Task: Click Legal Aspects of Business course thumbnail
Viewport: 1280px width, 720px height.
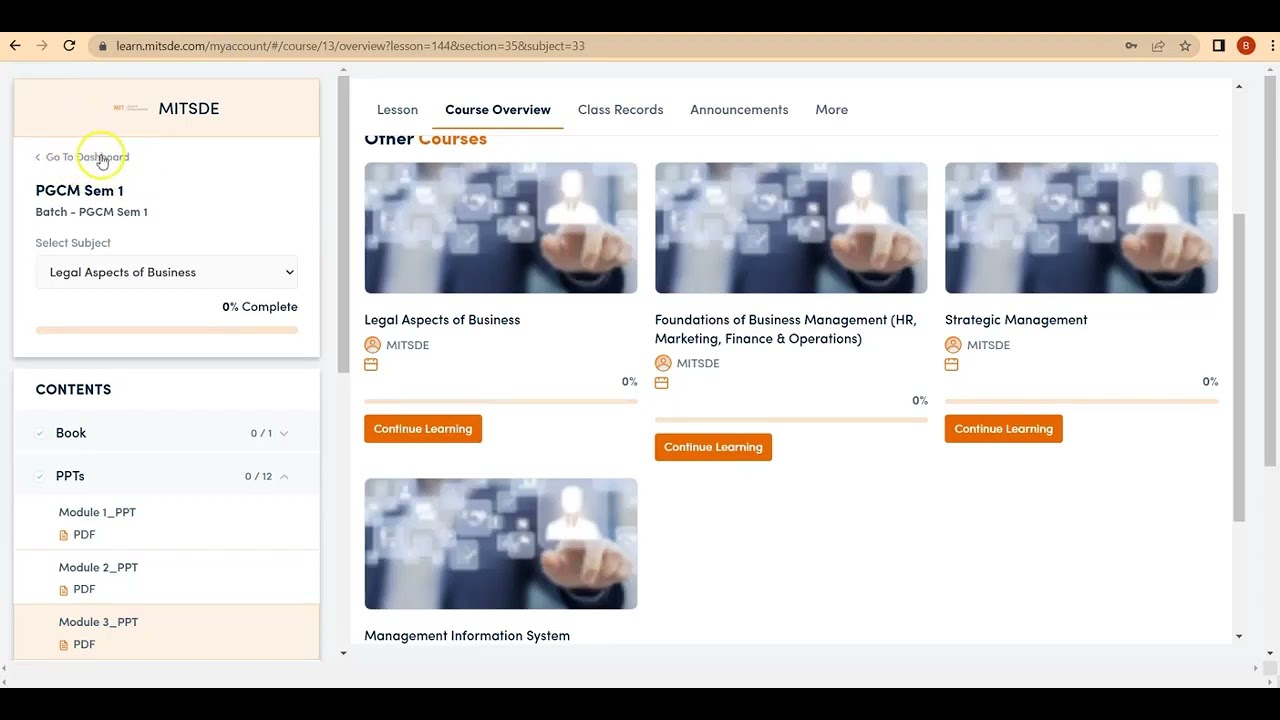Action: (501, 228)
